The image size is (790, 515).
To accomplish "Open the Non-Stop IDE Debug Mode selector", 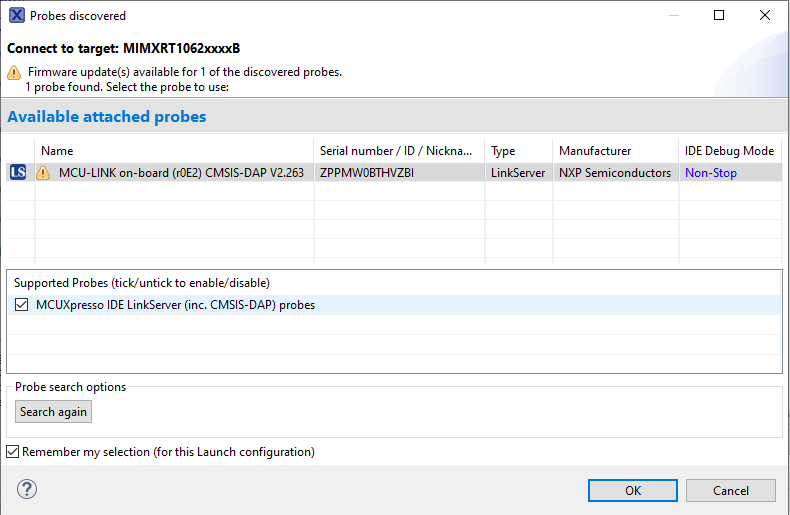I will pos(710,172).
